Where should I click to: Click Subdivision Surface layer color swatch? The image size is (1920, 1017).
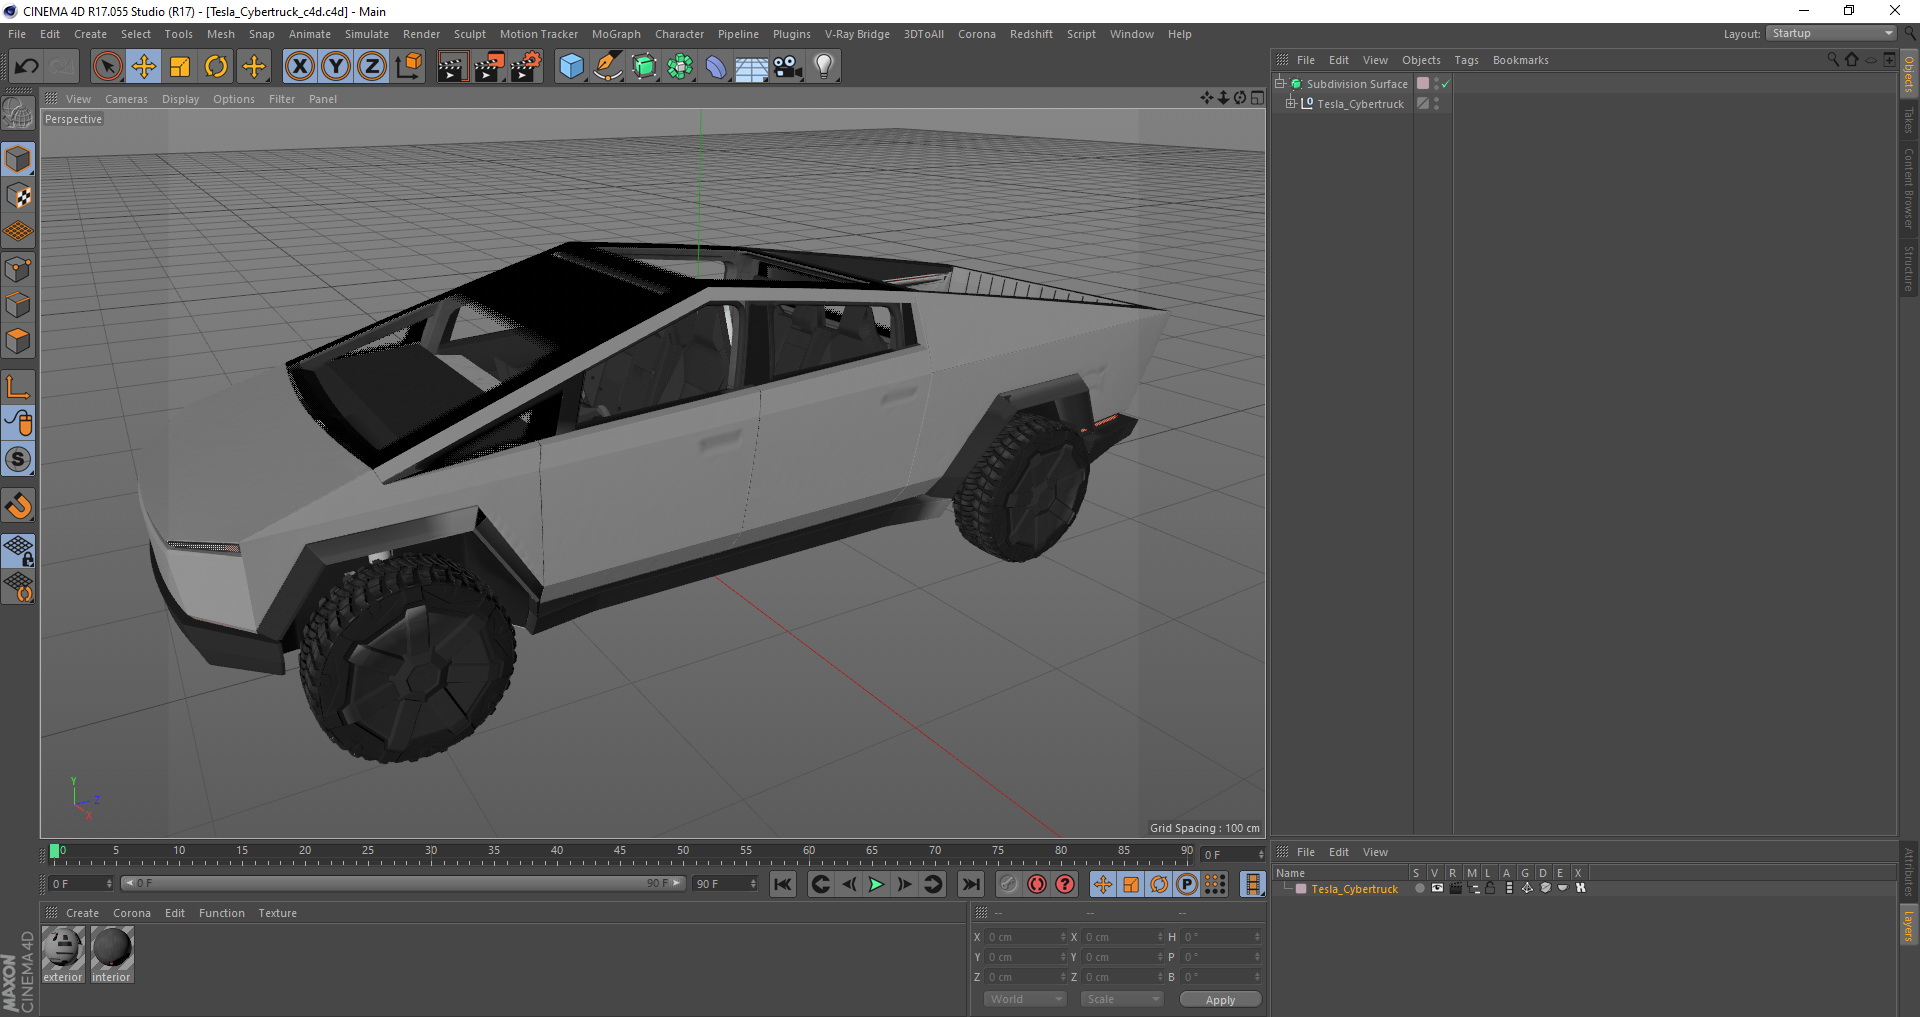click(x=1423, y=83)
